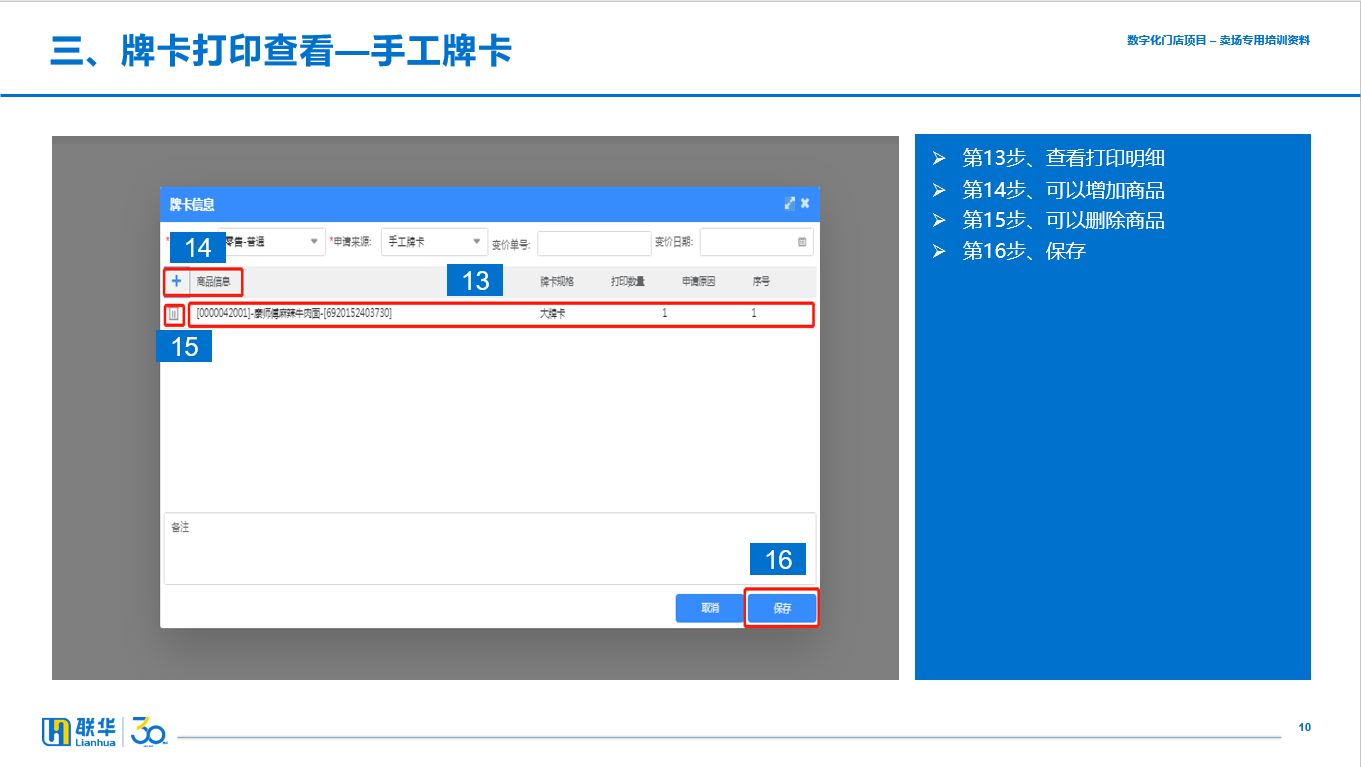Open the calendar icon in 变价日期 field

click(802, 242)
